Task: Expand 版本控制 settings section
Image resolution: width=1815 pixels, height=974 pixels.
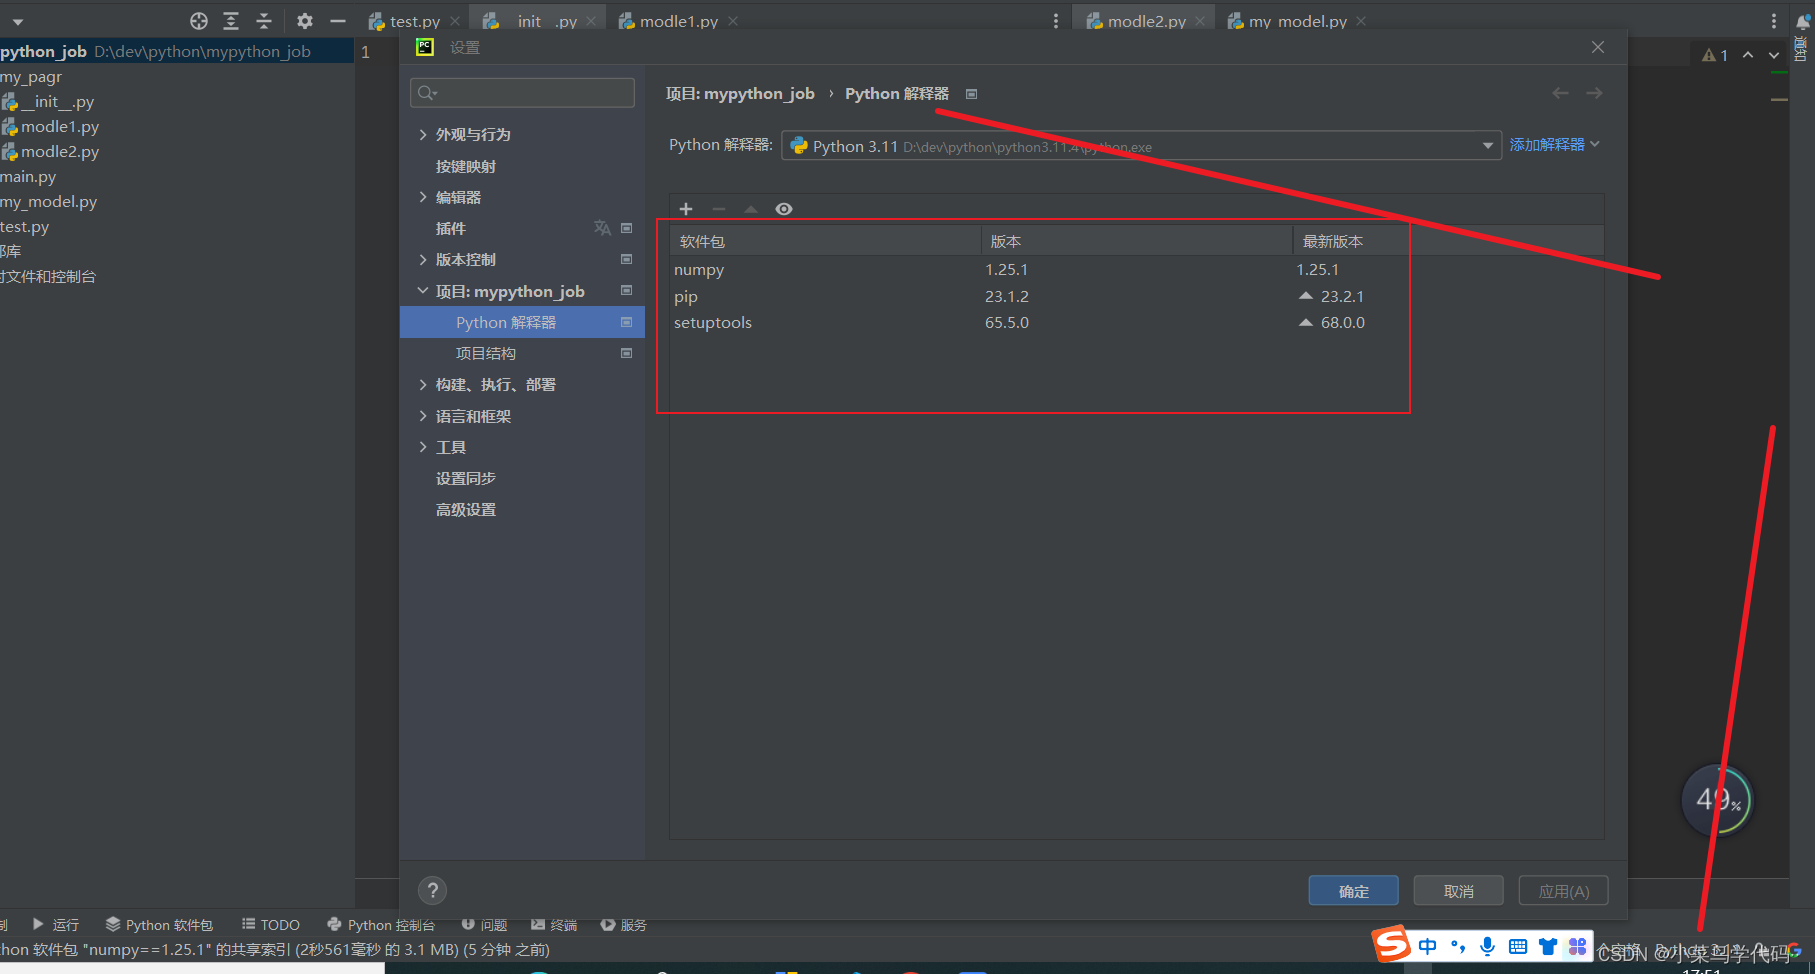Action: coord(423,259)
